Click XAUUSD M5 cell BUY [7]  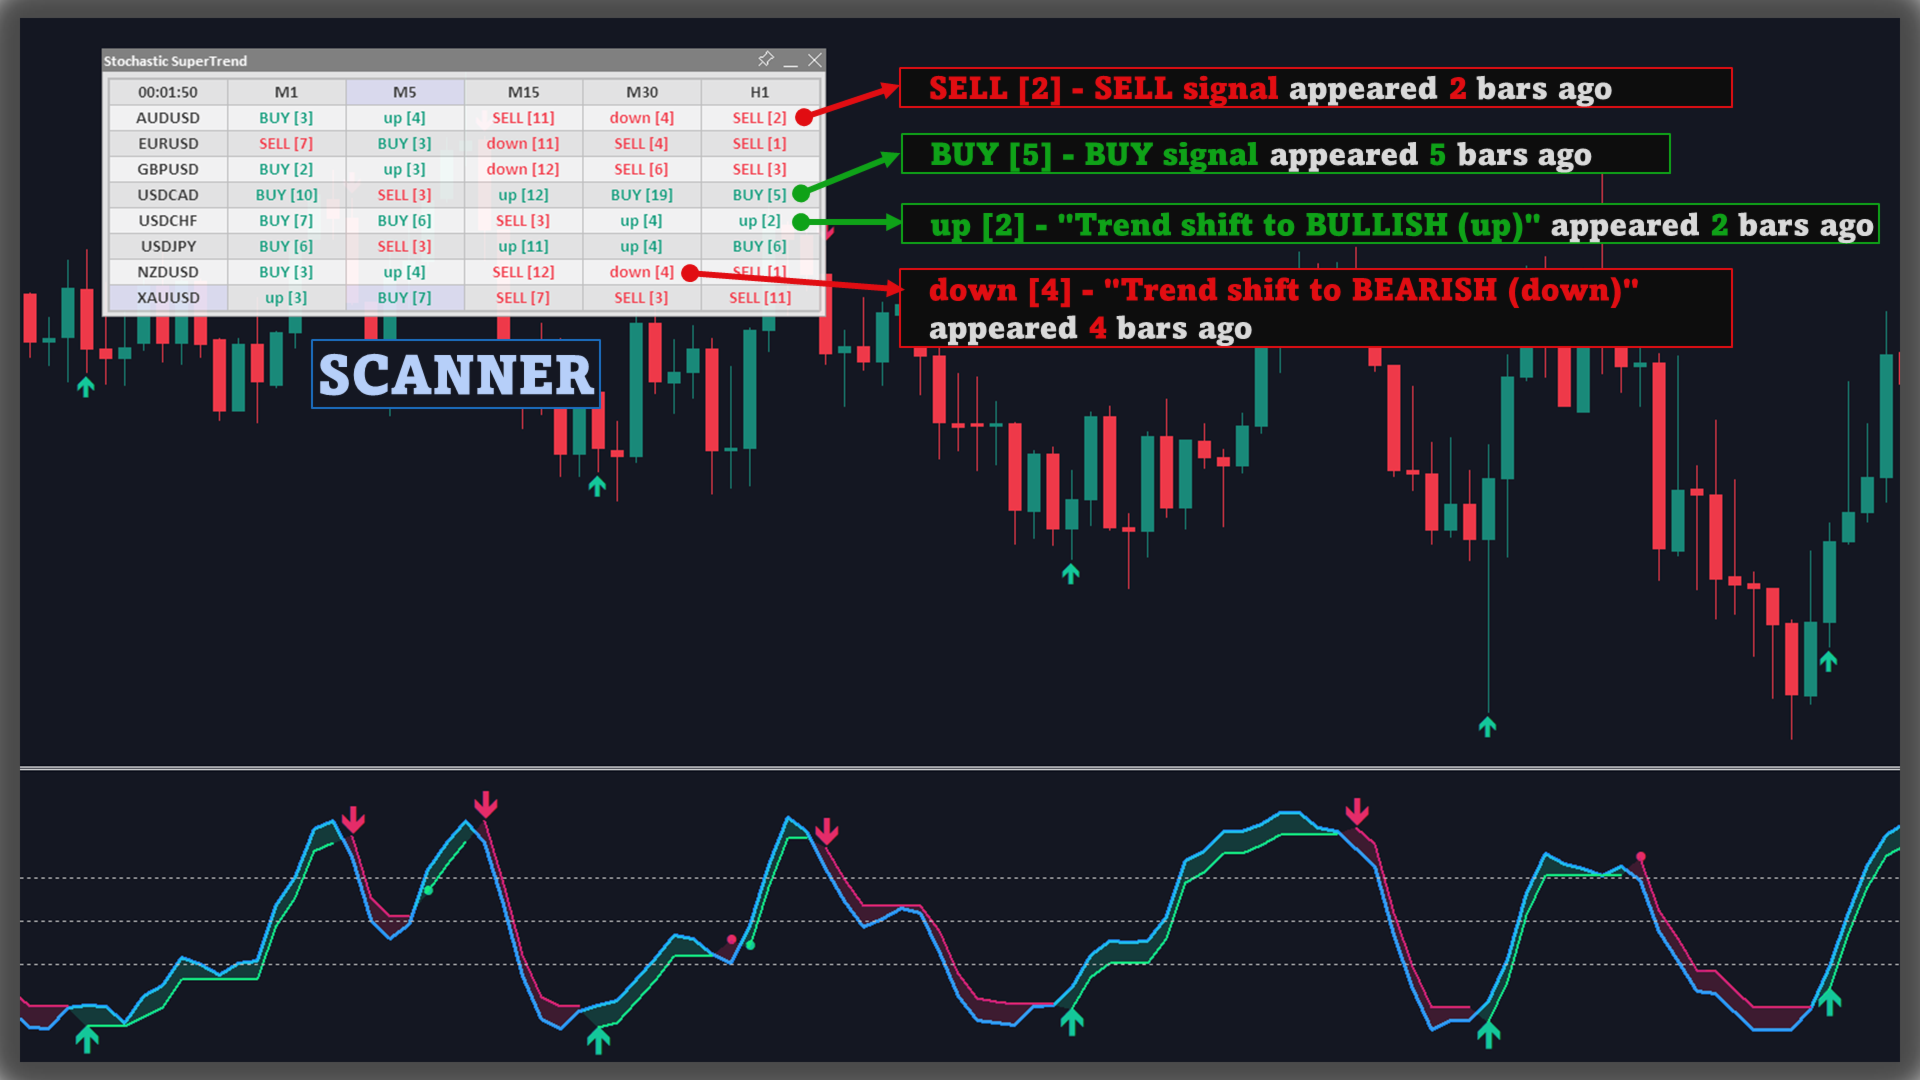pyautogui.click(x=405, y=298)
